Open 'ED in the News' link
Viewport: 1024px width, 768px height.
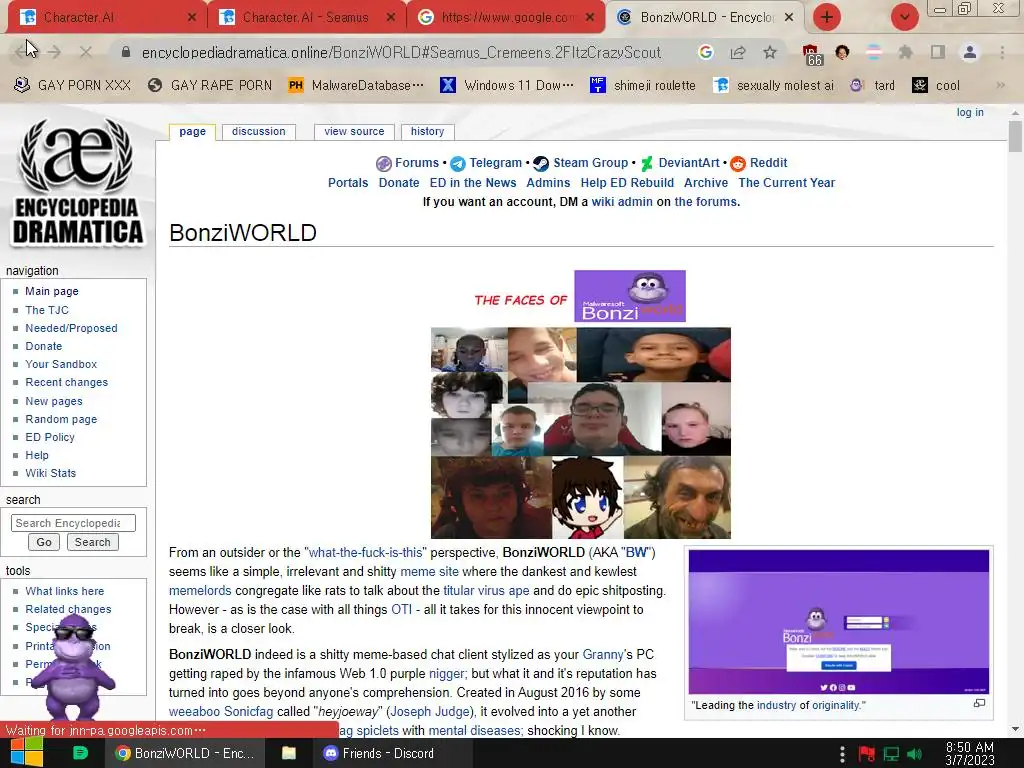pyautogui.click(x=473, y=183)
